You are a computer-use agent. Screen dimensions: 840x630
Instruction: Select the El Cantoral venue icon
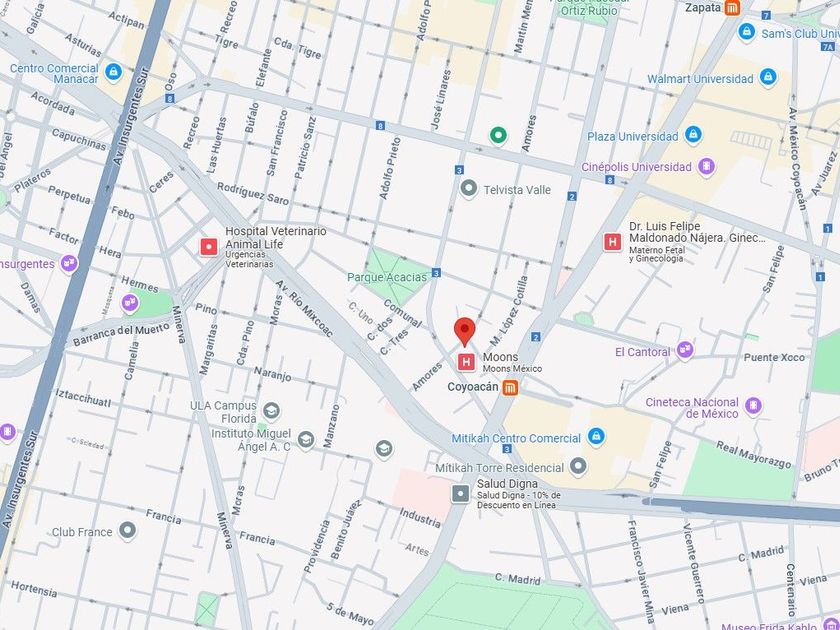point(685,350)
